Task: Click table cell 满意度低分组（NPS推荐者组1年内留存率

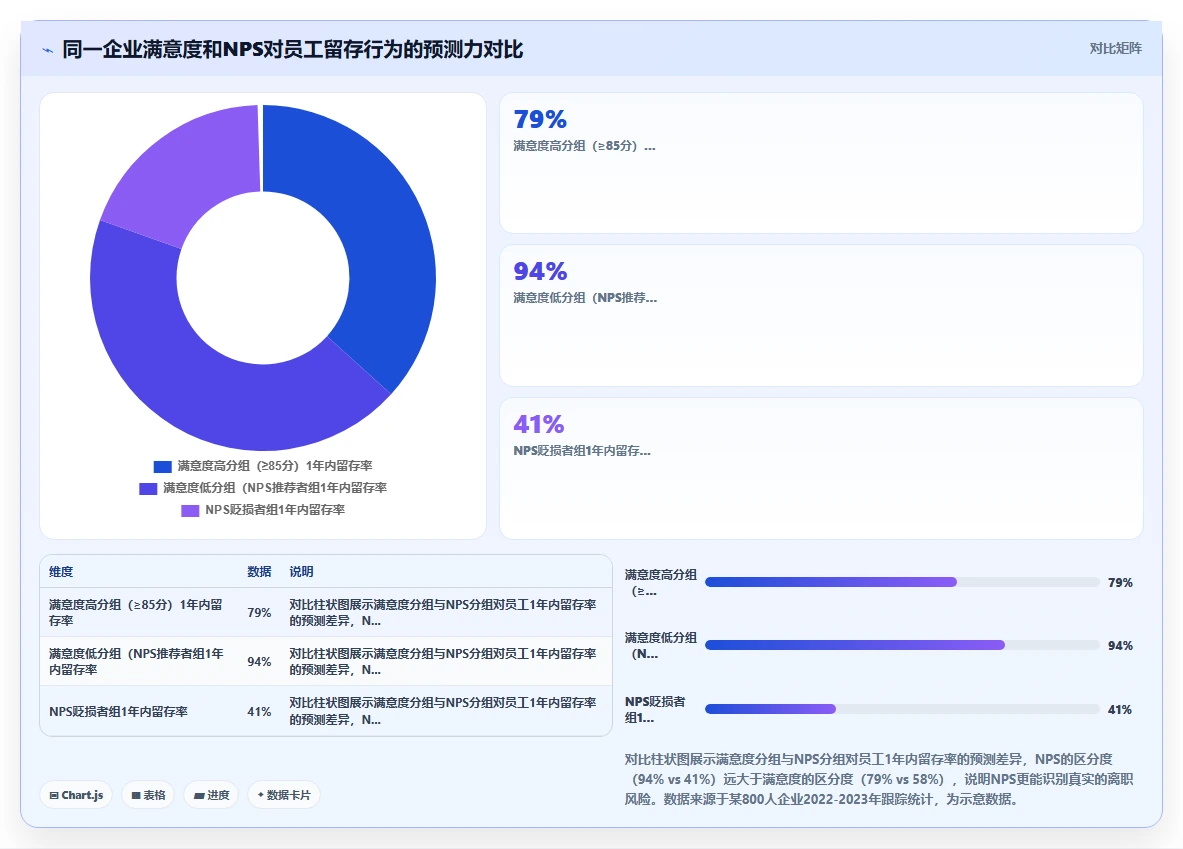Action: pos(137,661)
